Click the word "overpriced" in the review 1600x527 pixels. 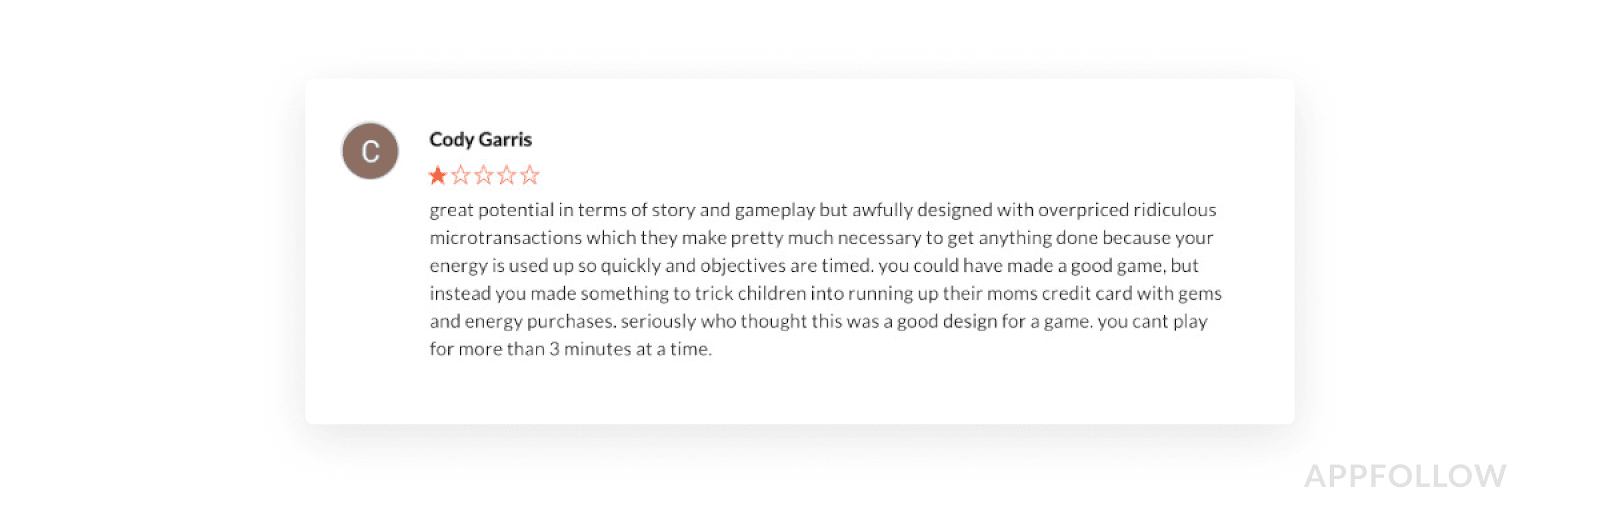[1083, 210]
